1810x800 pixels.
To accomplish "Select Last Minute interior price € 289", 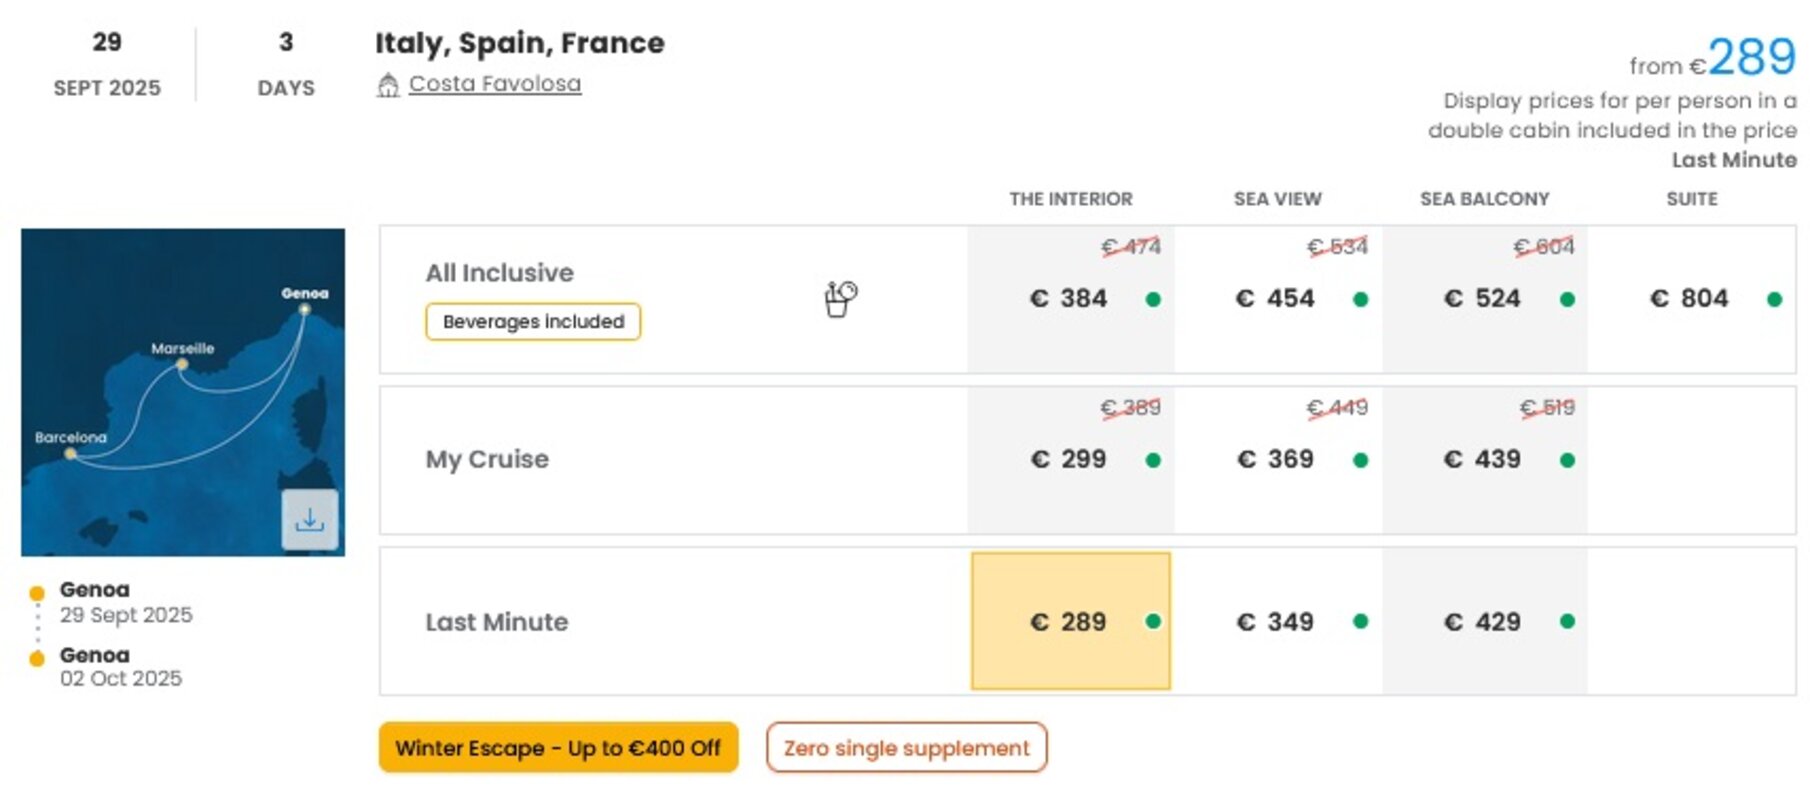I will [1071, 621].
